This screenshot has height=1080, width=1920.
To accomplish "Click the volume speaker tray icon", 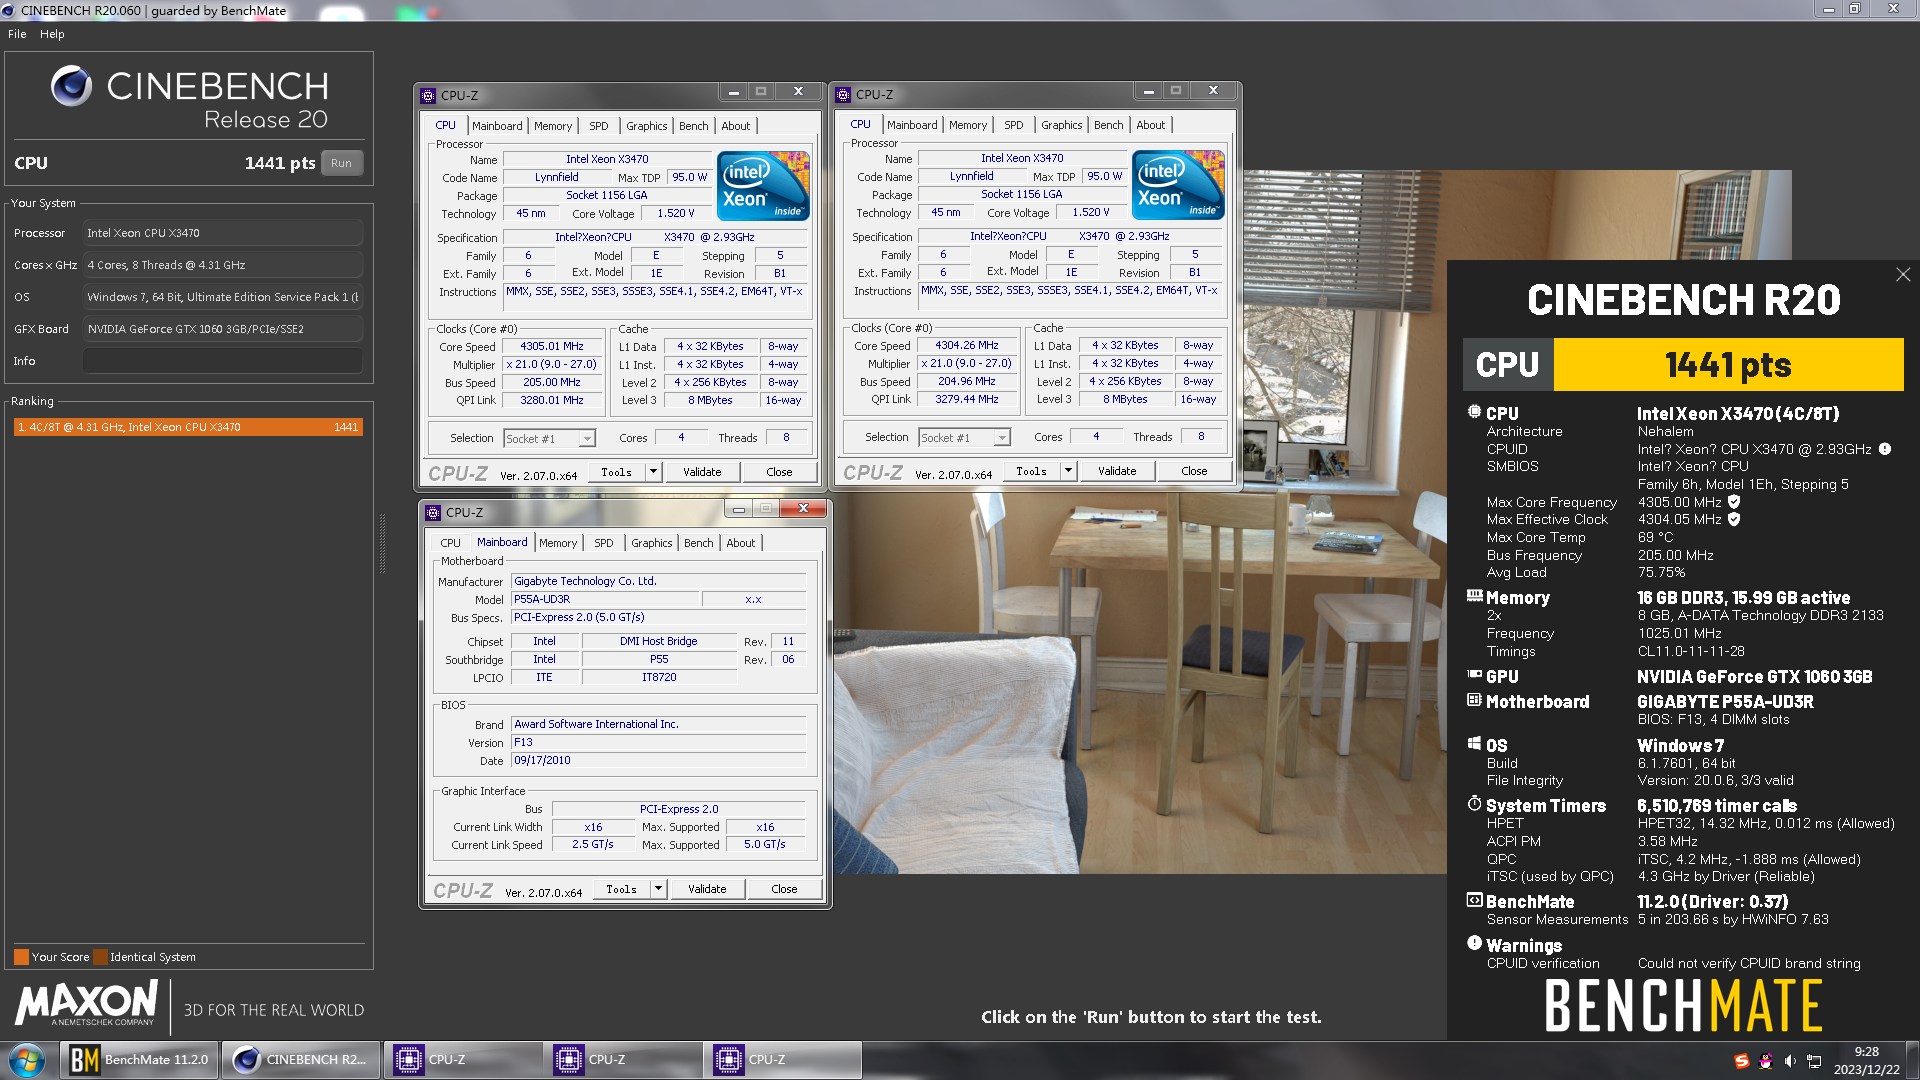I will pos(1790,1061).
